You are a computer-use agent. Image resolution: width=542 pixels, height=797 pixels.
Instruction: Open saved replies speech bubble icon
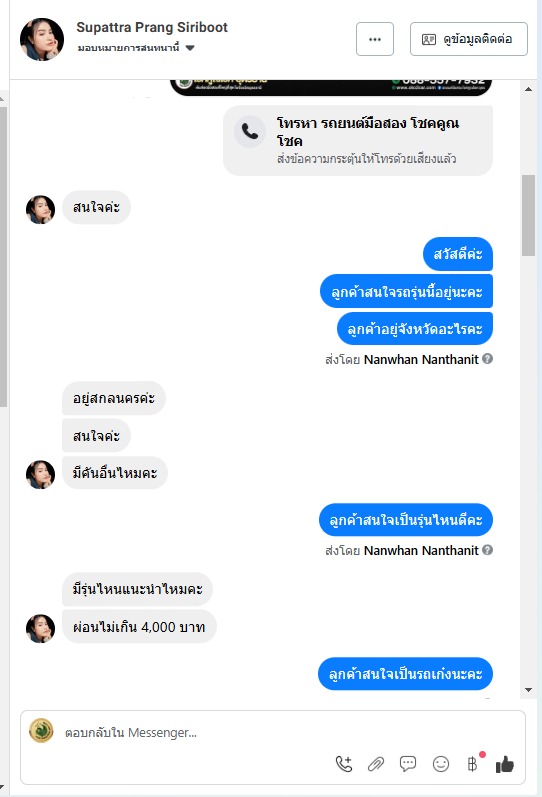click(x=408, y=764)
